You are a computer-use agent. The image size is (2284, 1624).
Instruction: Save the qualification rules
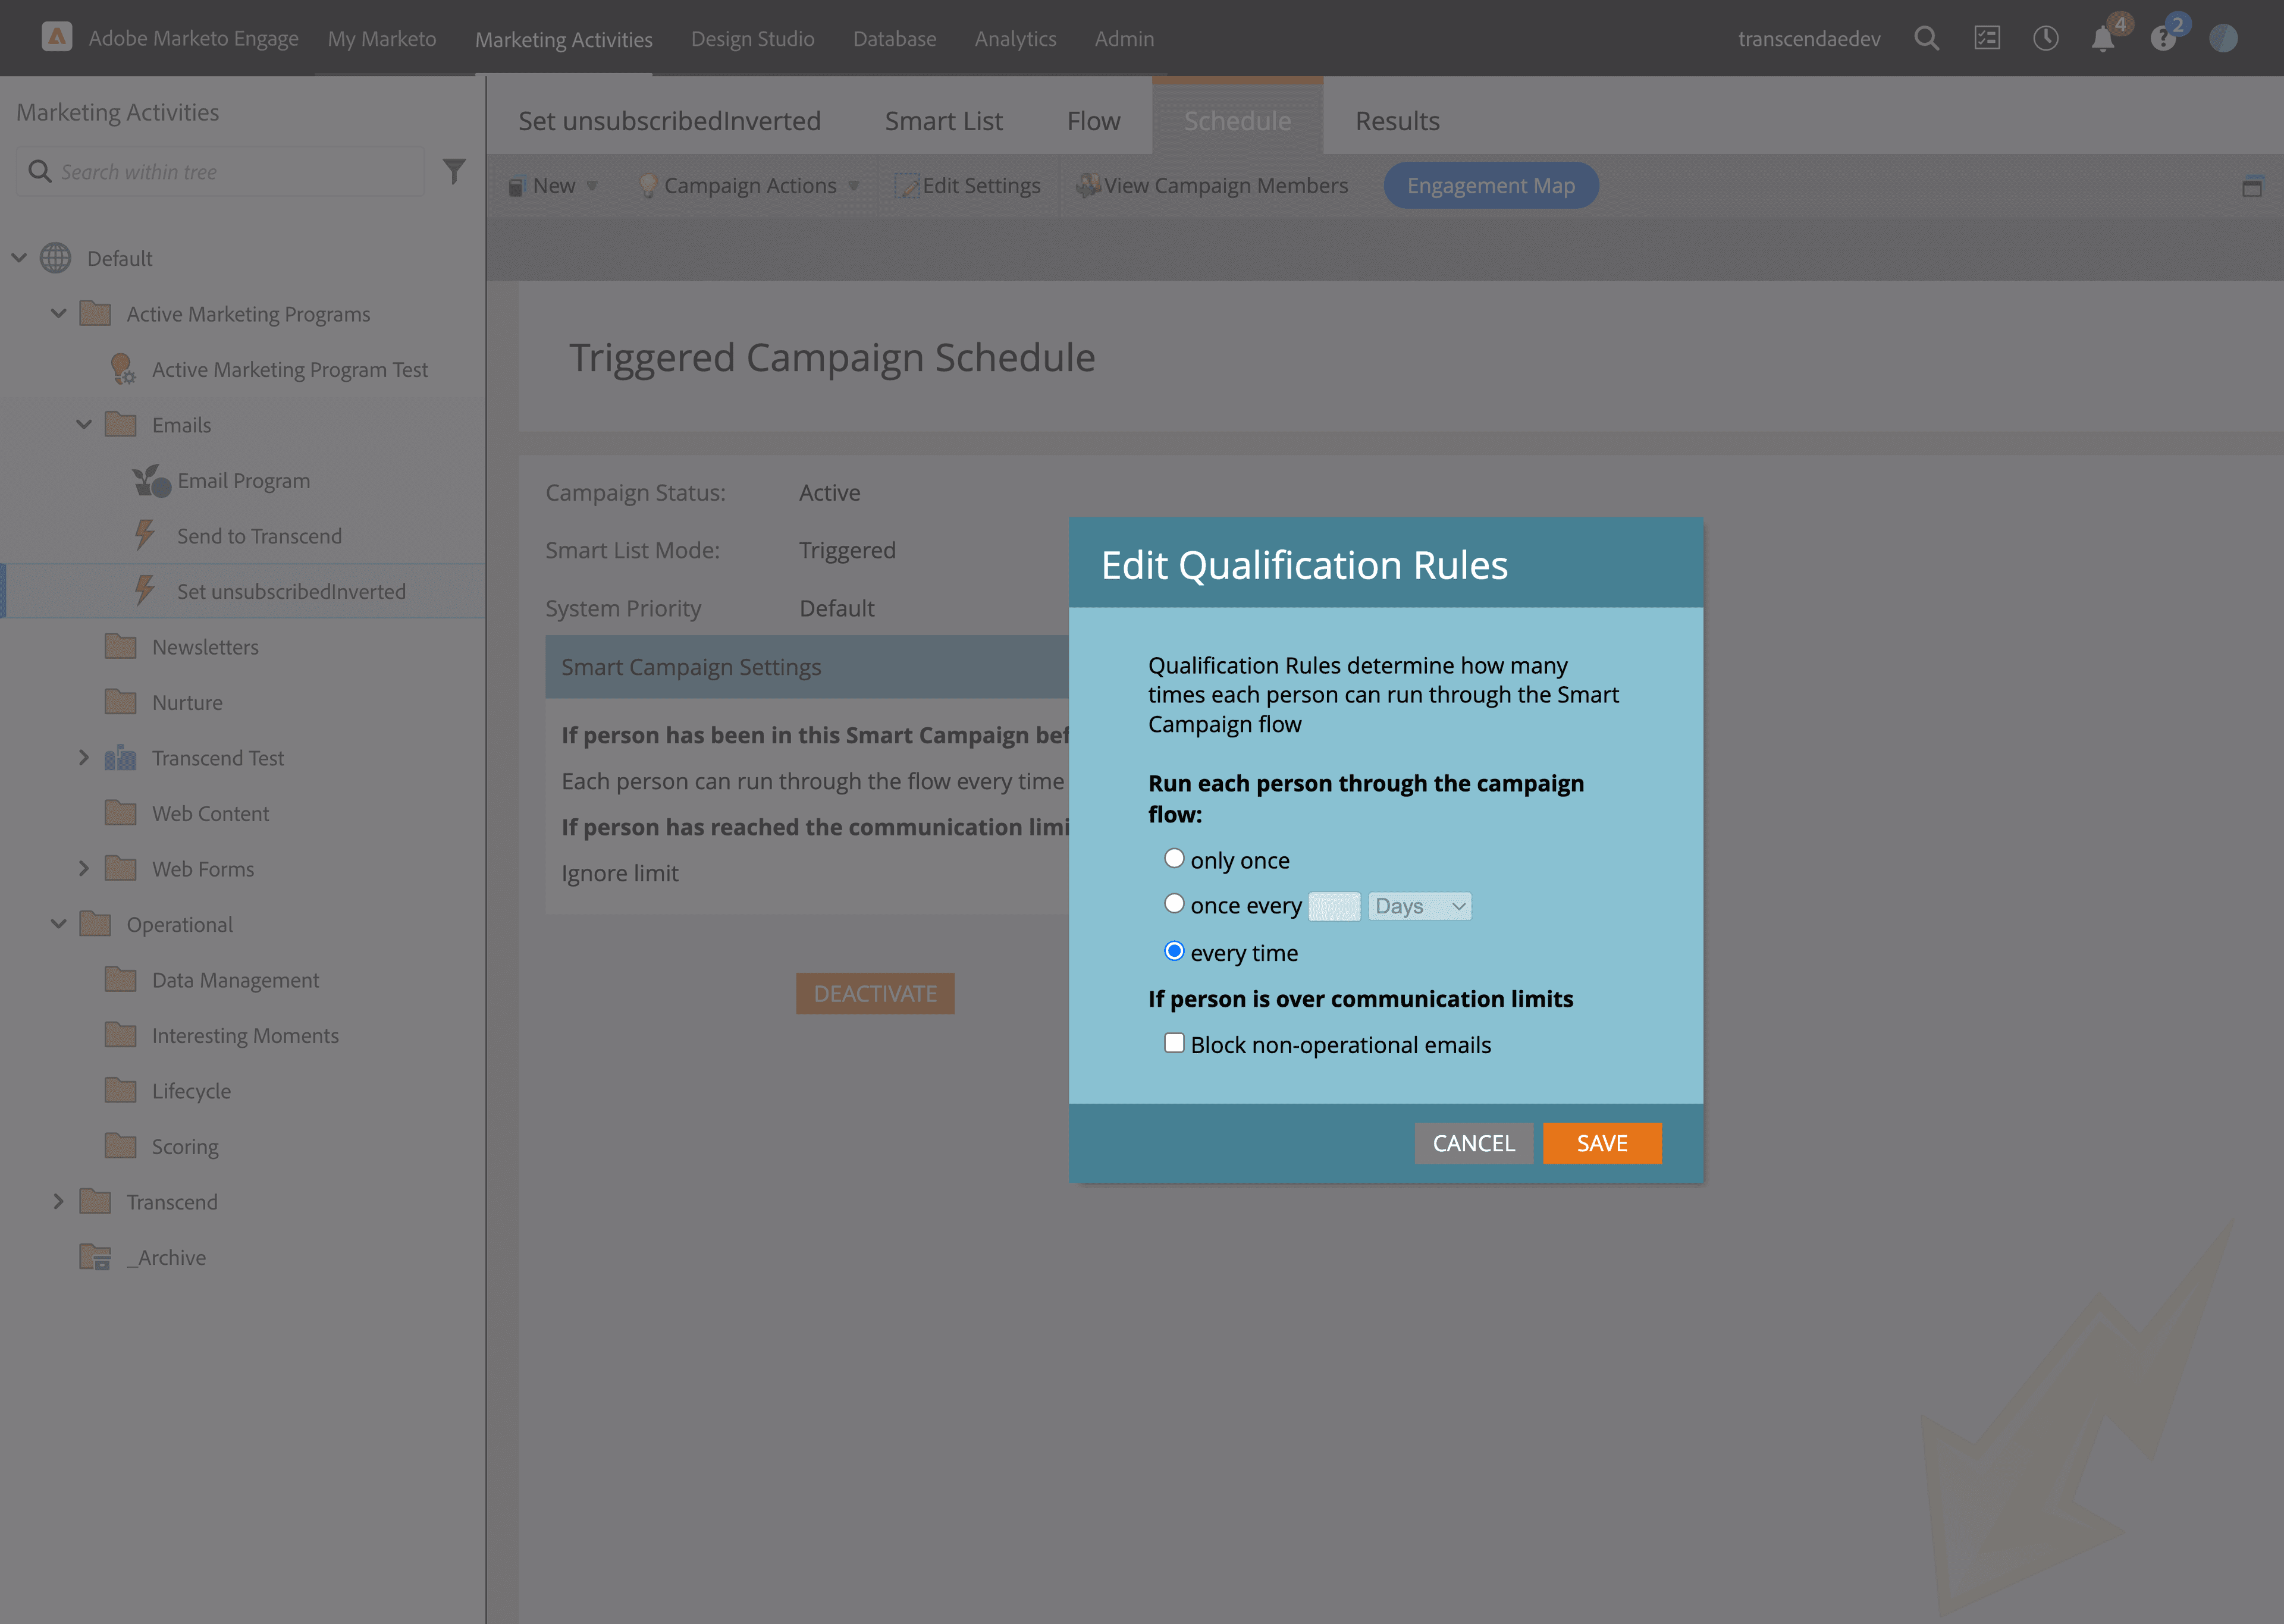tap(1602, 1143)
